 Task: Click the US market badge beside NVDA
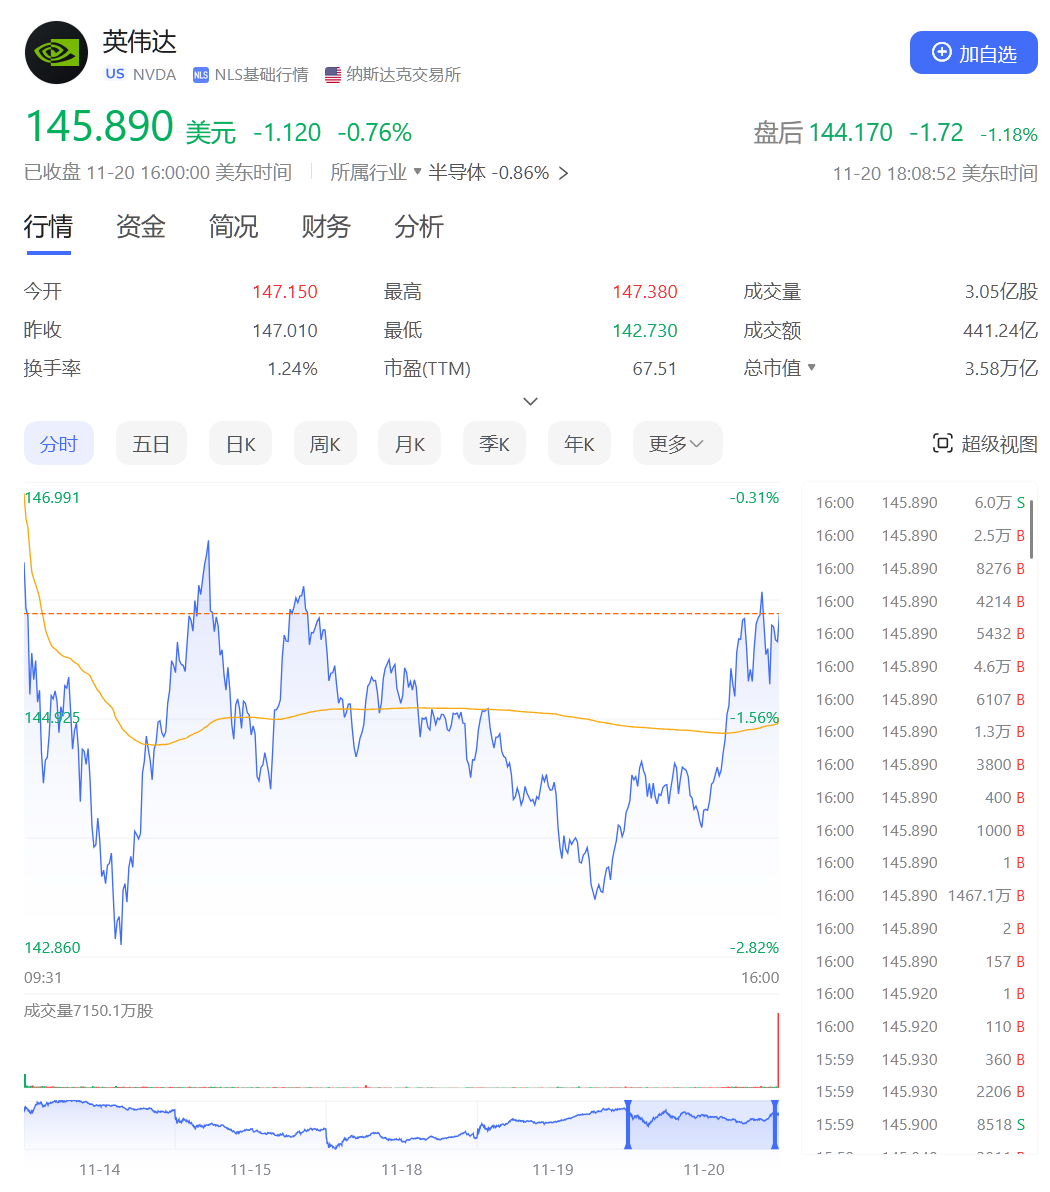(114, 73)
